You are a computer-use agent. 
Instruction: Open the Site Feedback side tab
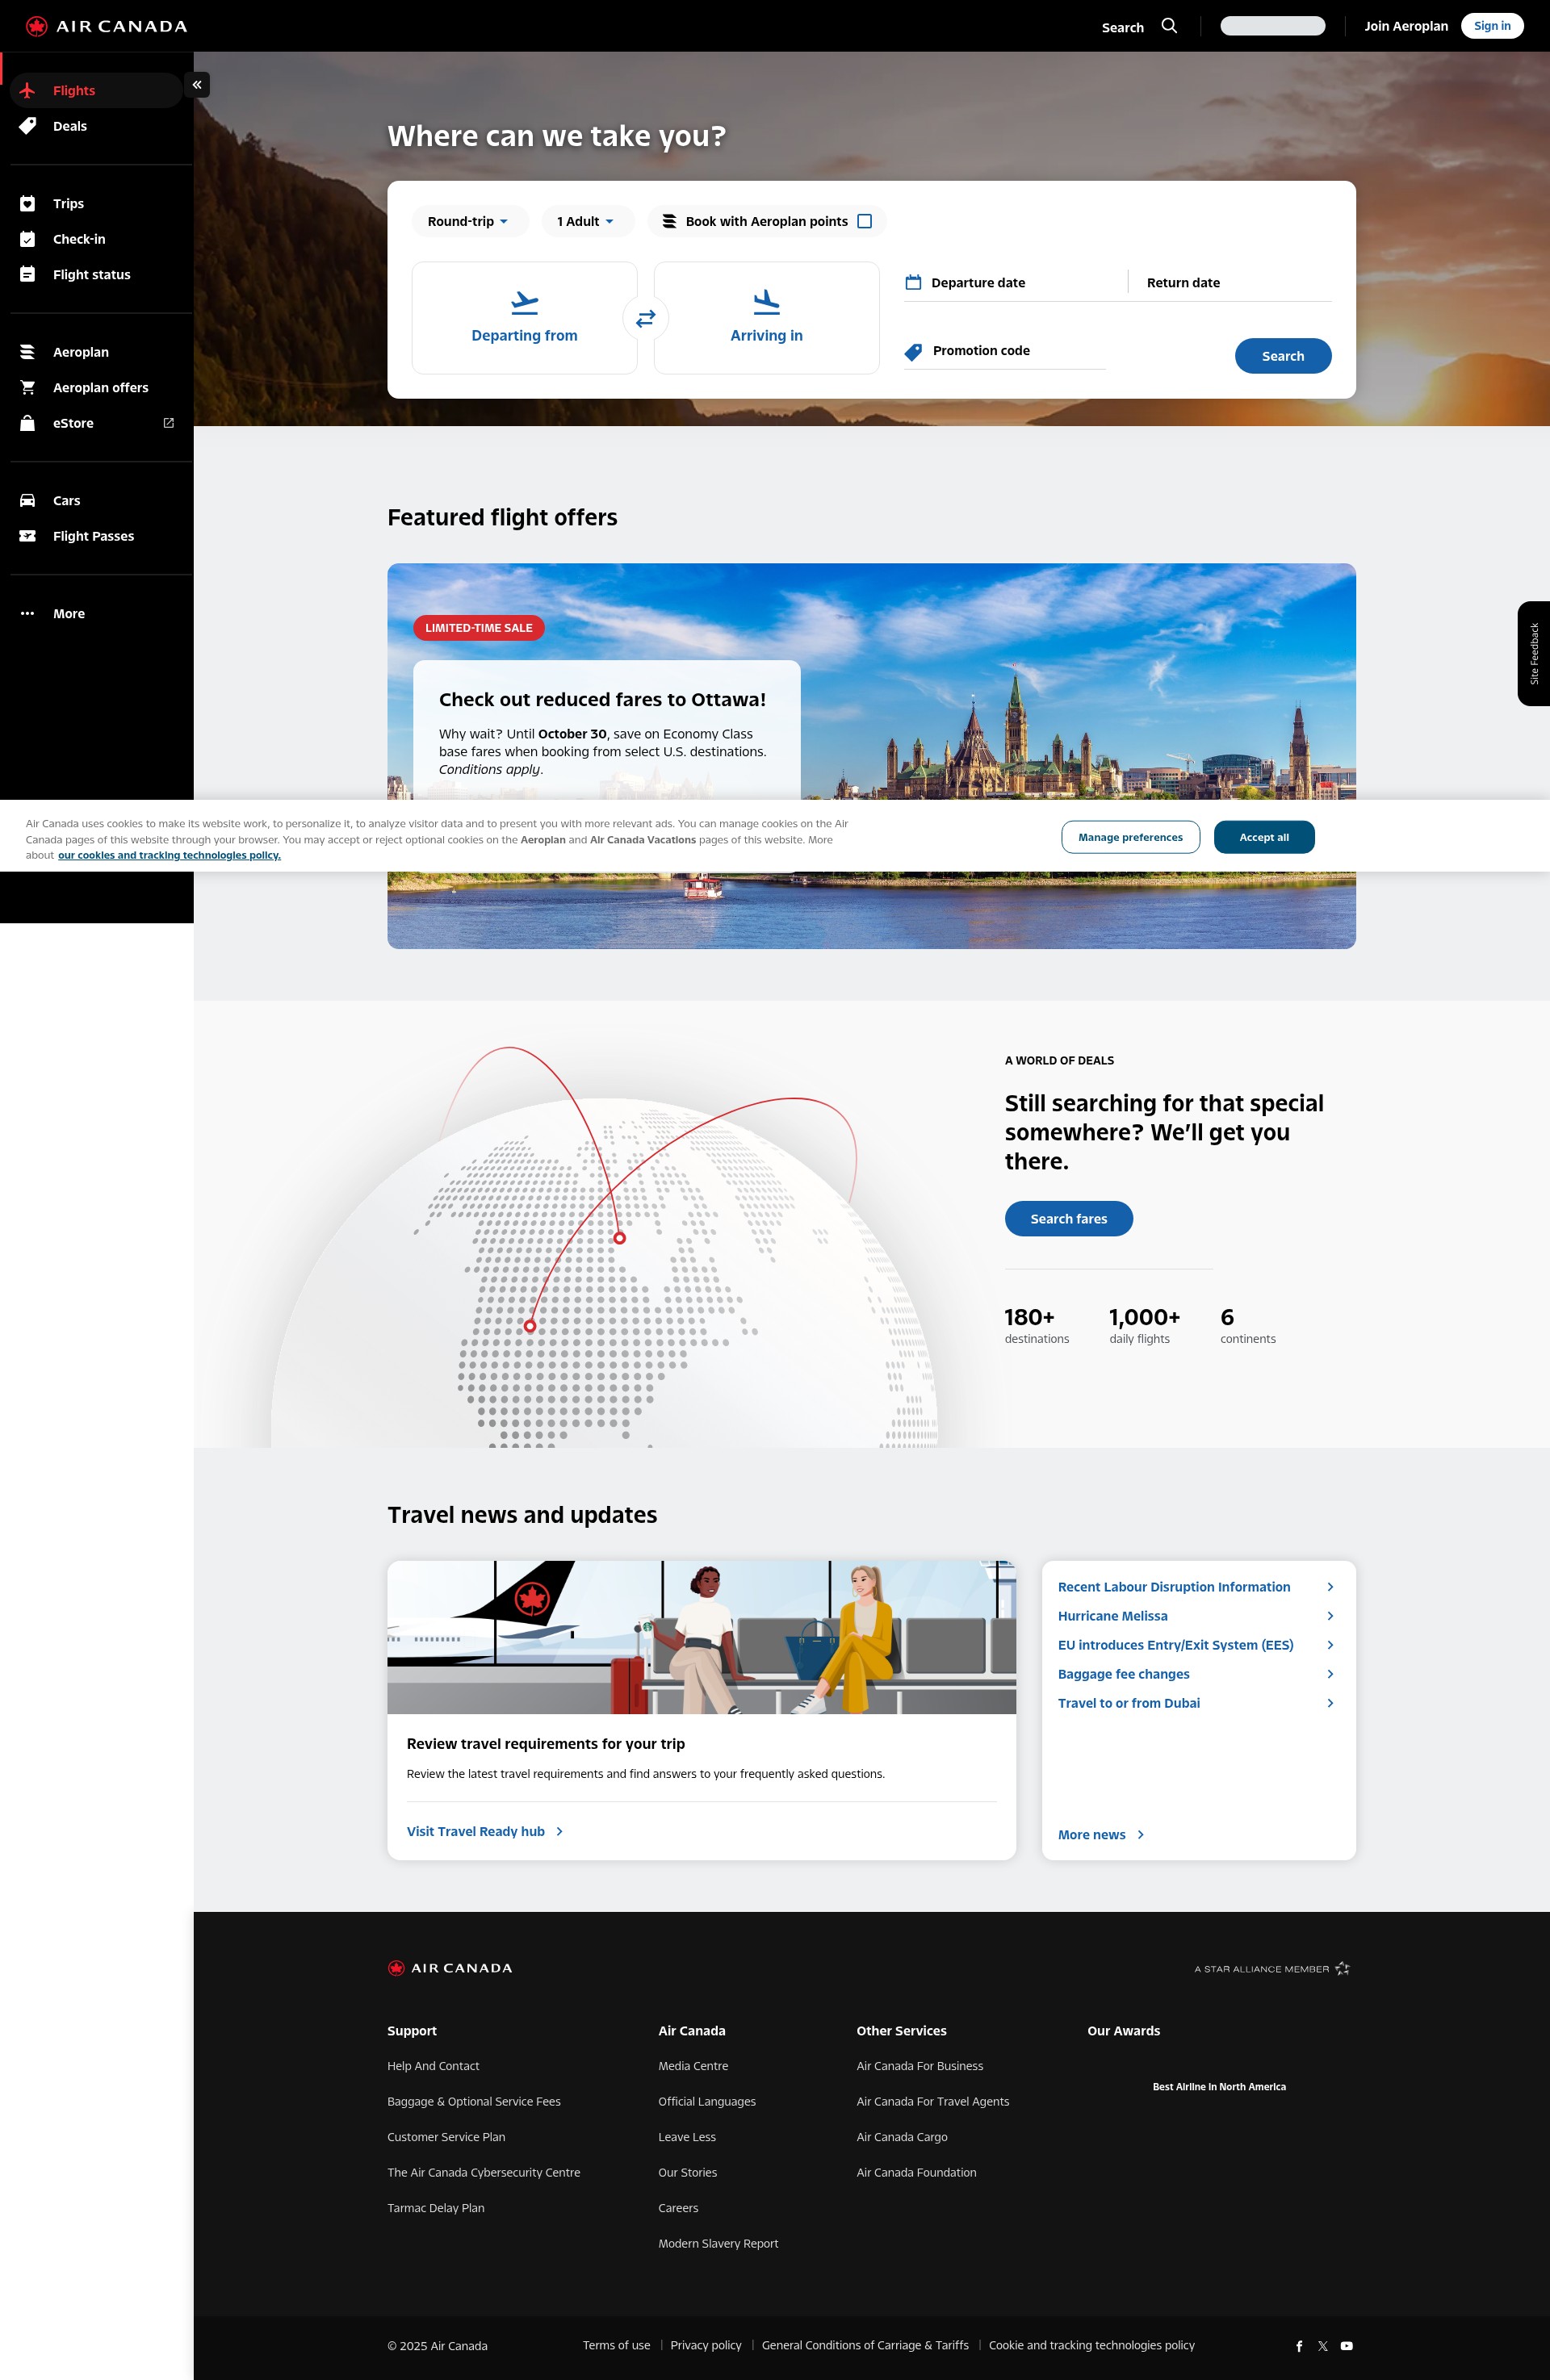(1534, 654)
